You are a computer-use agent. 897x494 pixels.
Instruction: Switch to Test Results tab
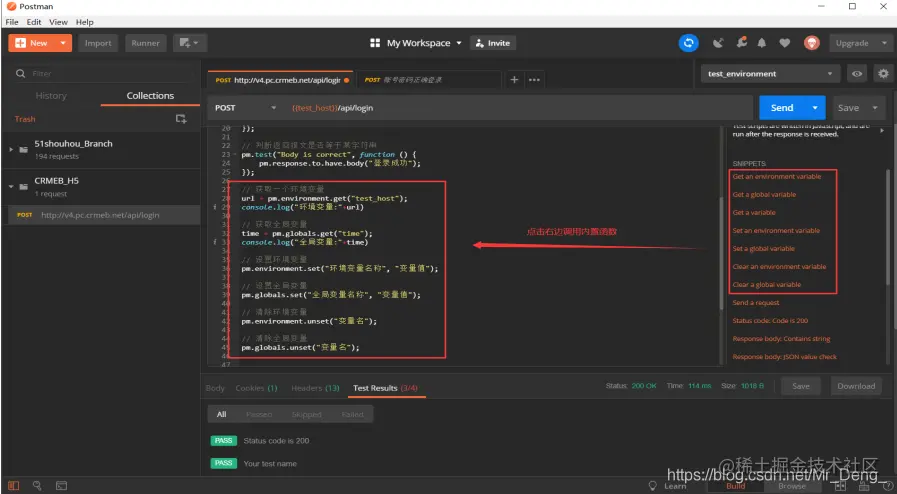pyautogui.click(x=385, y=388)
